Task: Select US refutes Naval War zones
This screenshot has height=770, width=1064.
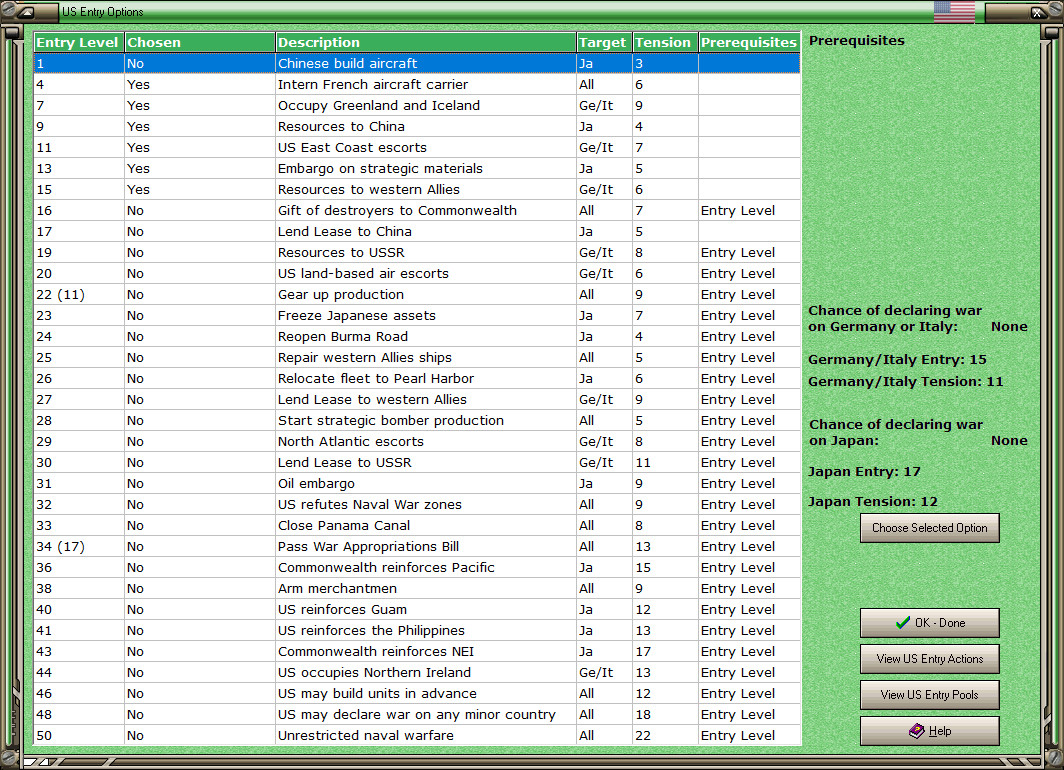Action: [417, 505]
